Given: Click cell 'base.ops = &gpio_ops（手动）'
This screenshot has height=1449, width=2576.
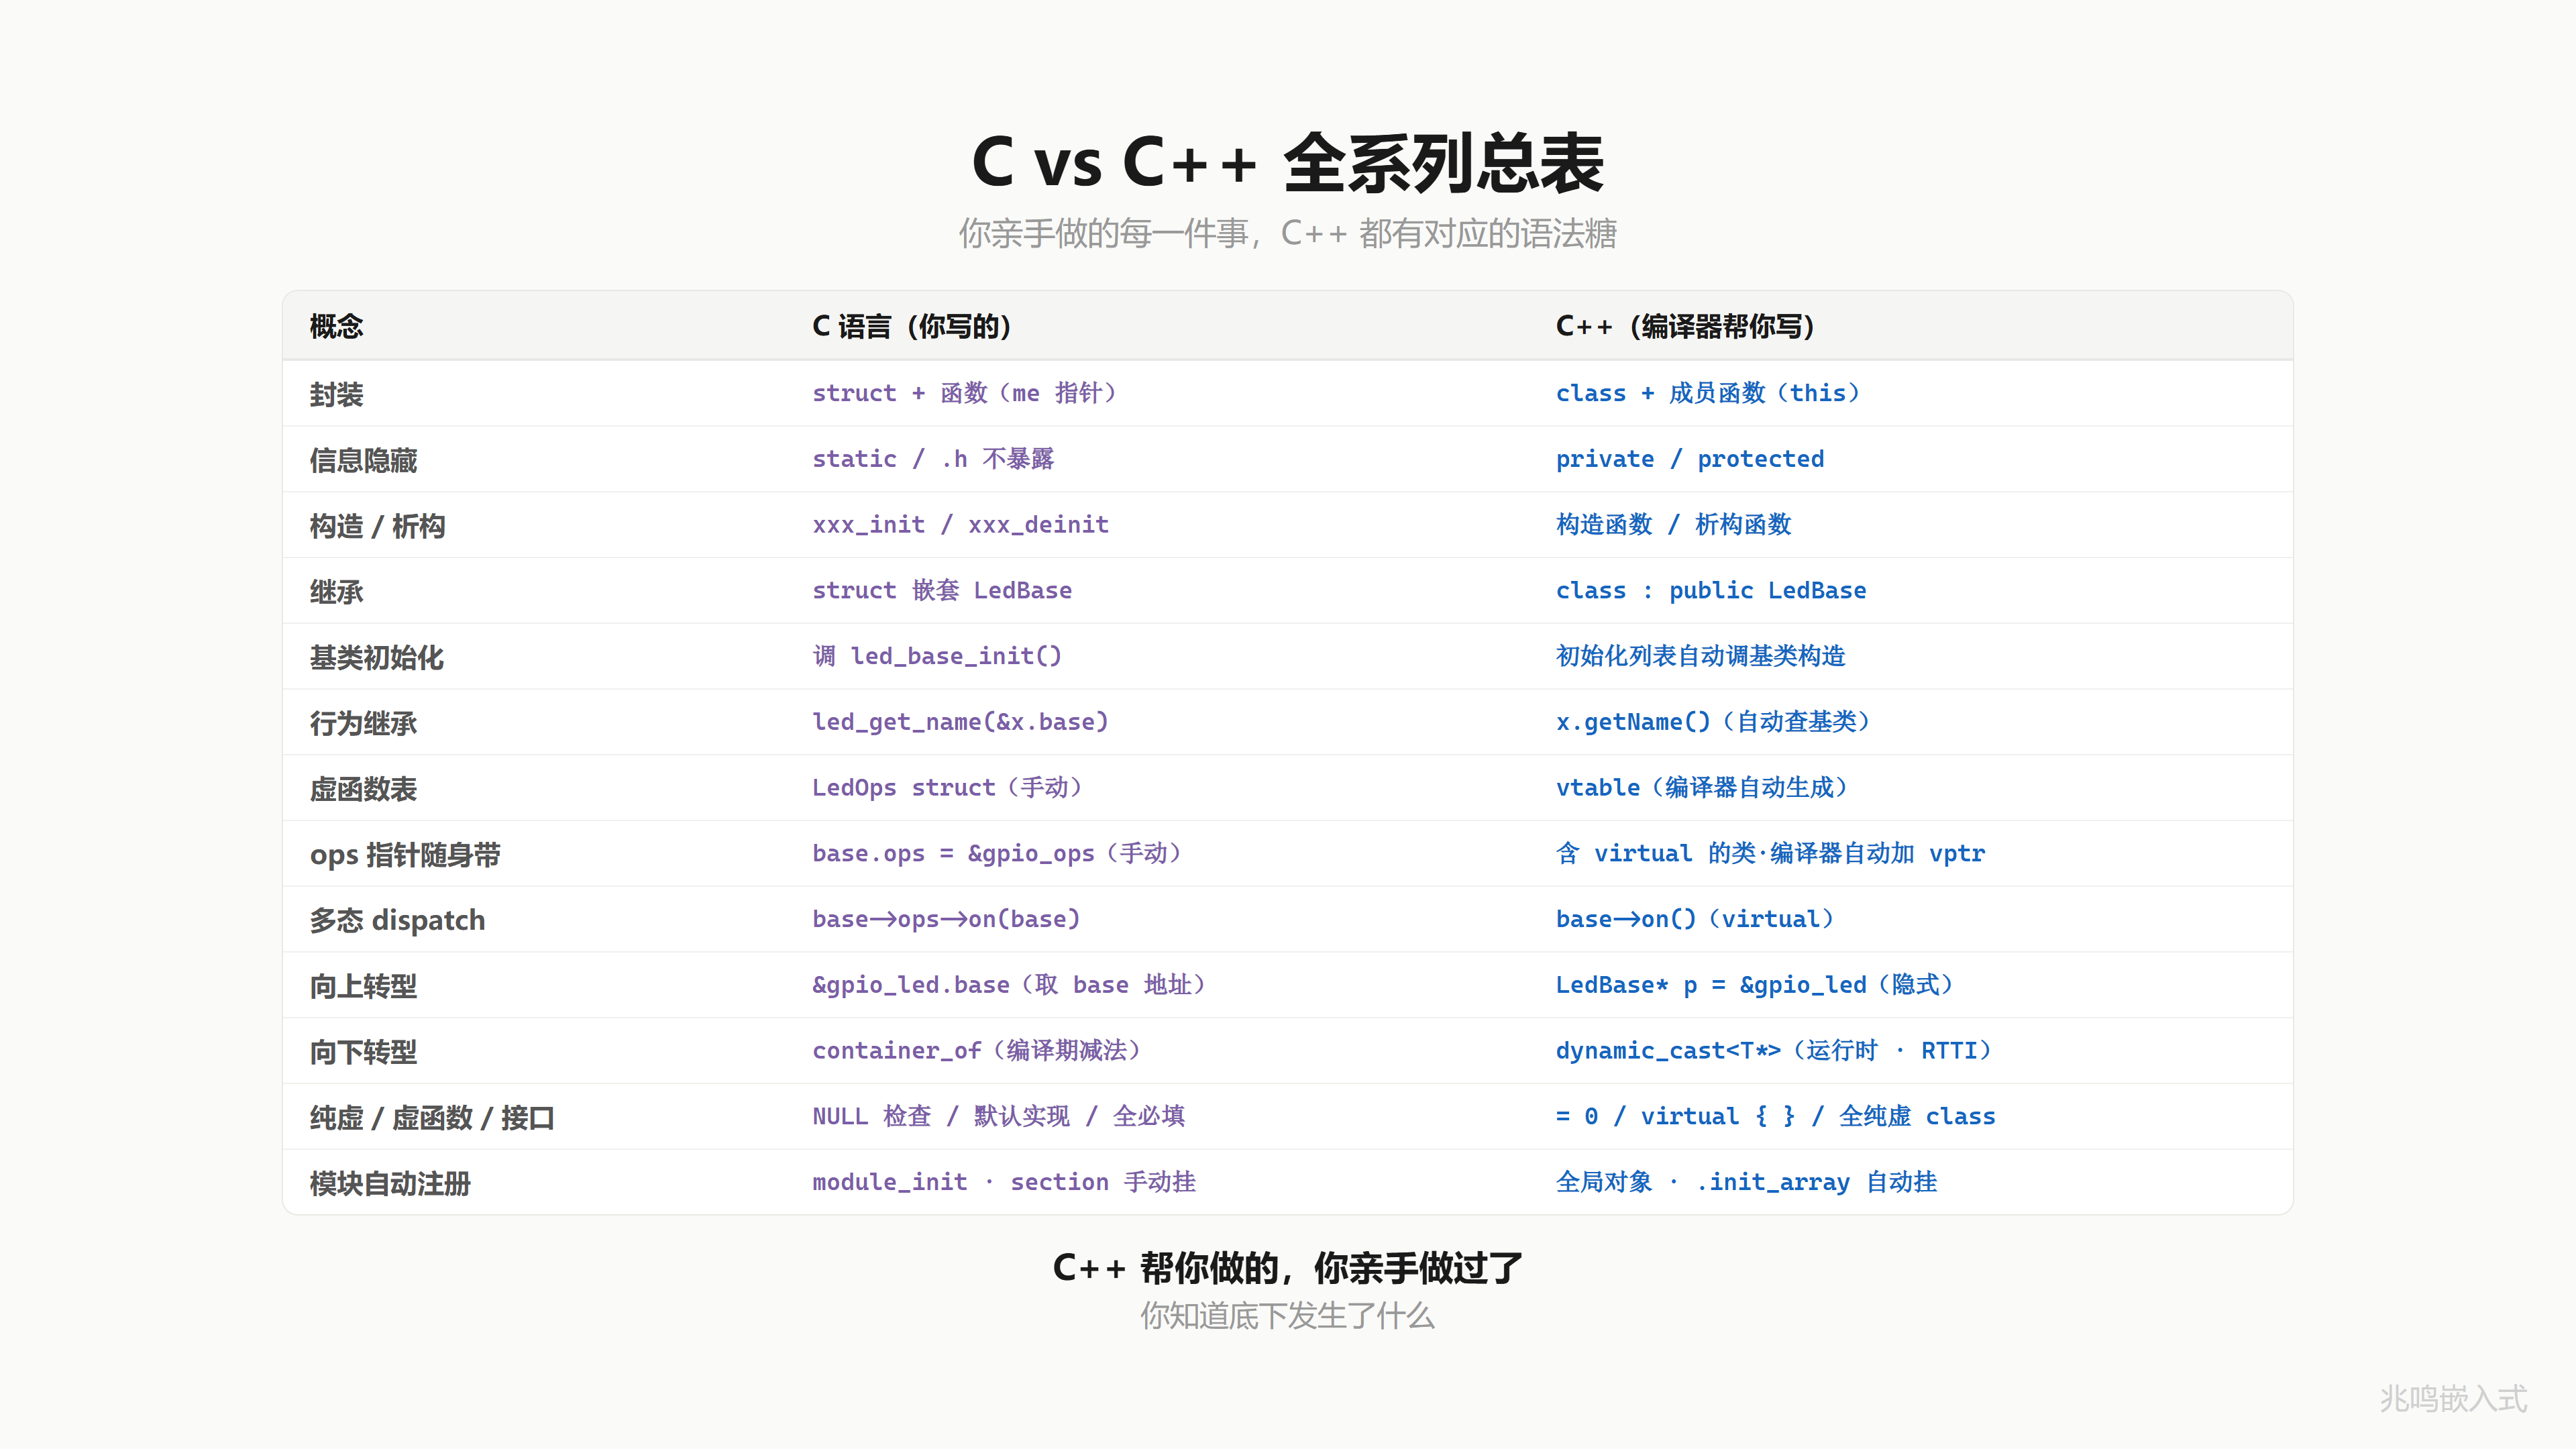Looking at the screenshot, I should pos(996,854).
